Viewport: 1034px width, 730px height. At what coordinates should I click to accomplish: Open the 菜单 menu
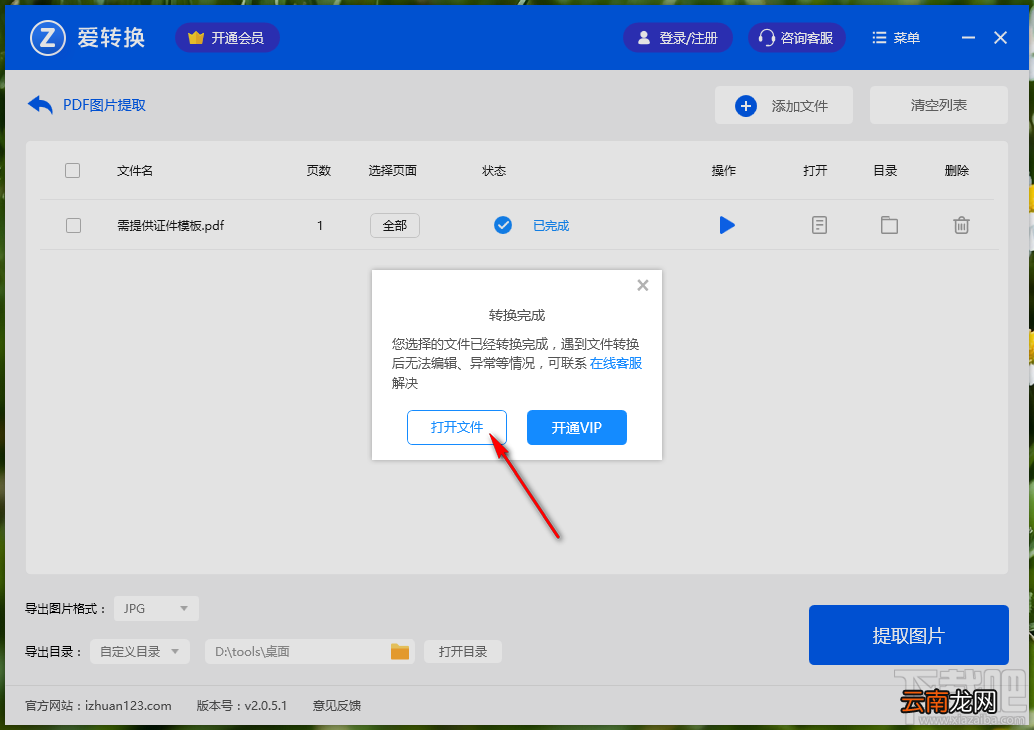896,38
